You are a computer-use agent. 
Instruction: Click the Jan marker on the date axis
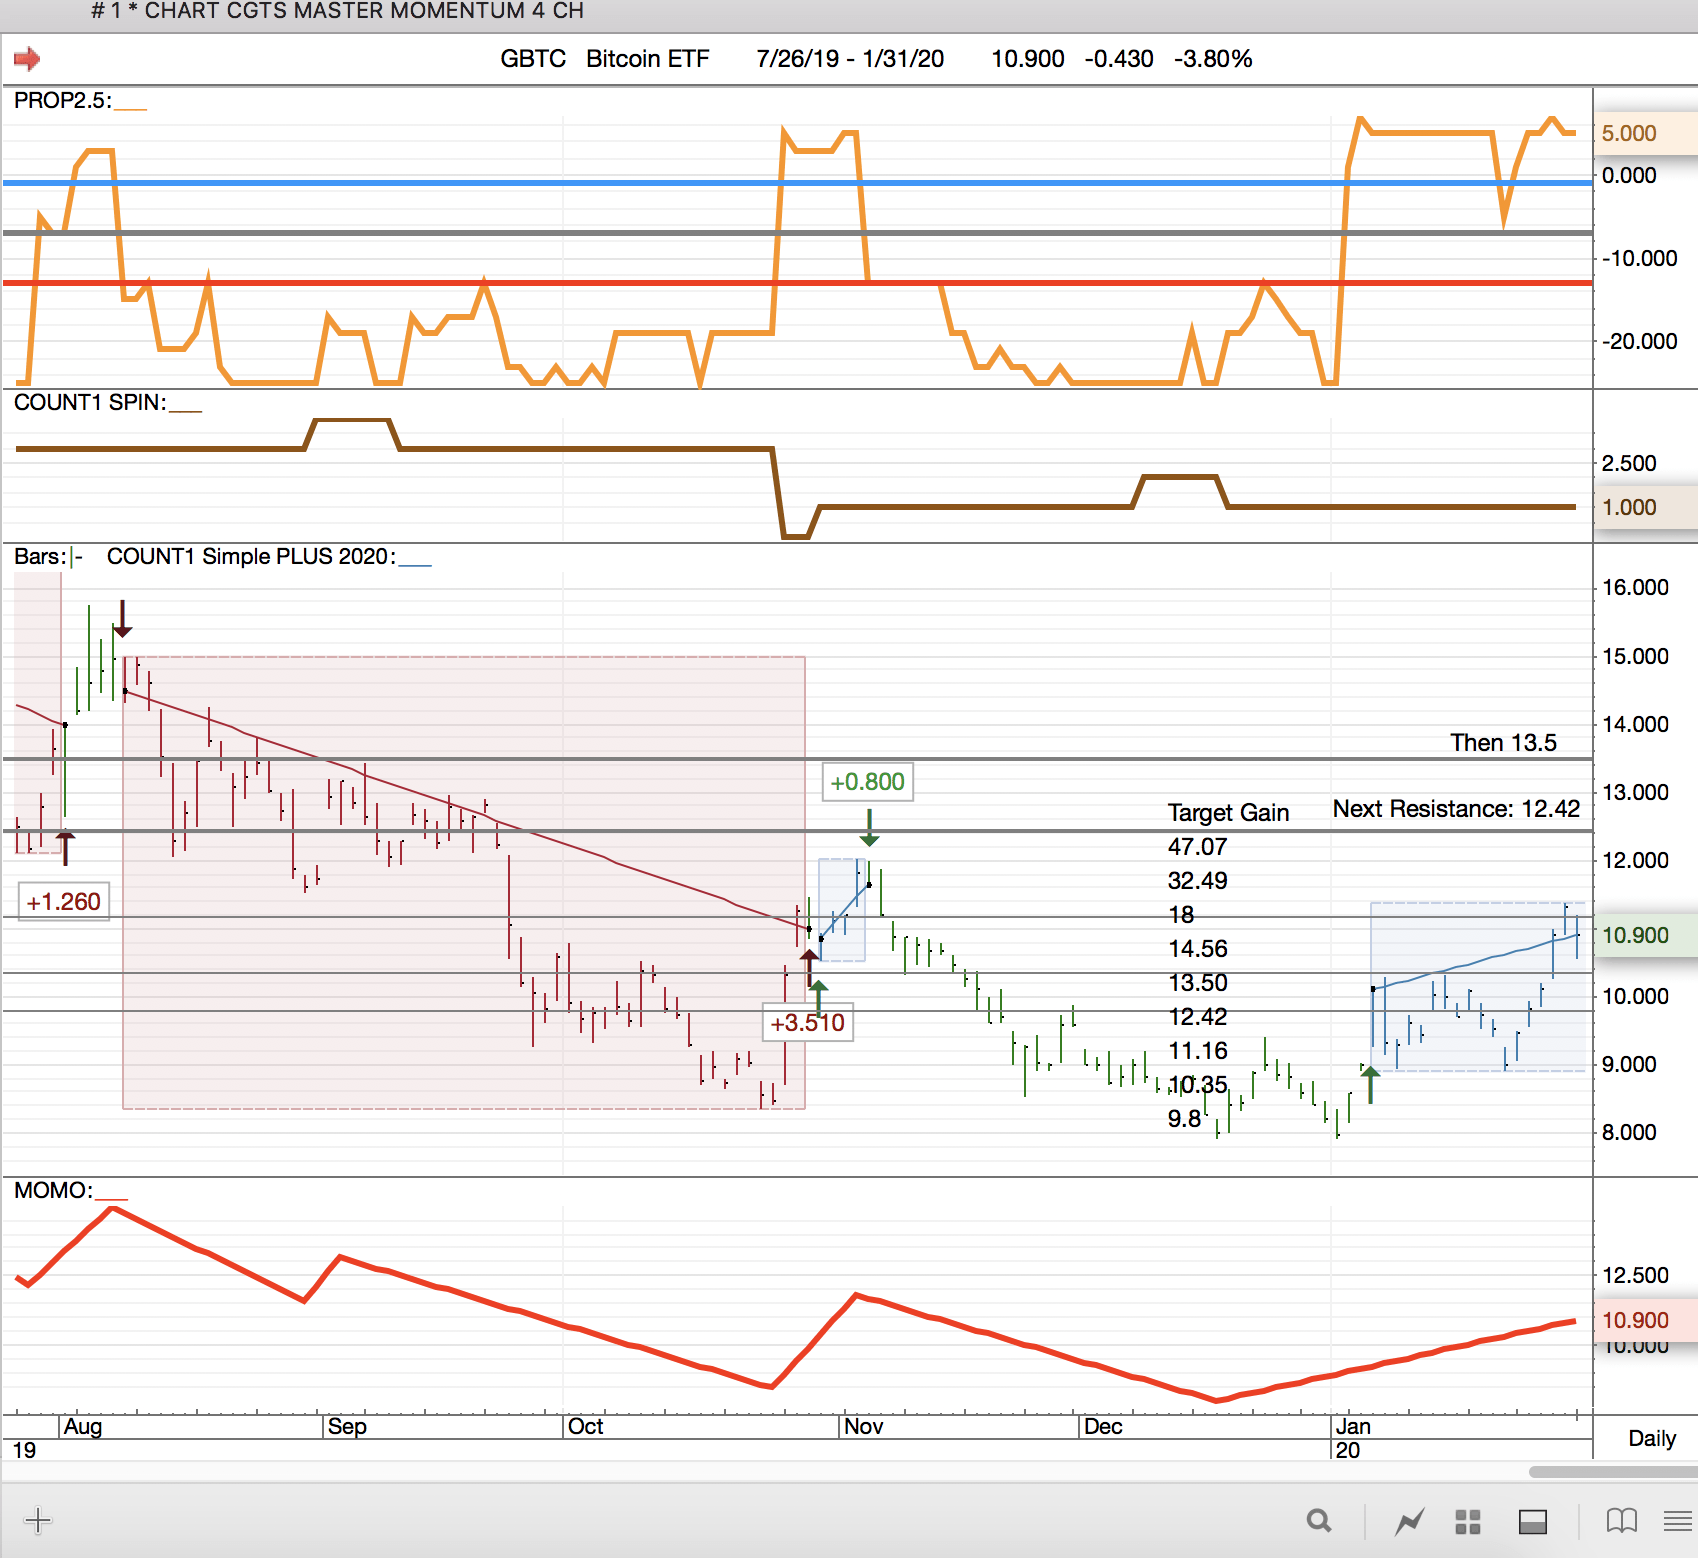tap(1353, 1427)
